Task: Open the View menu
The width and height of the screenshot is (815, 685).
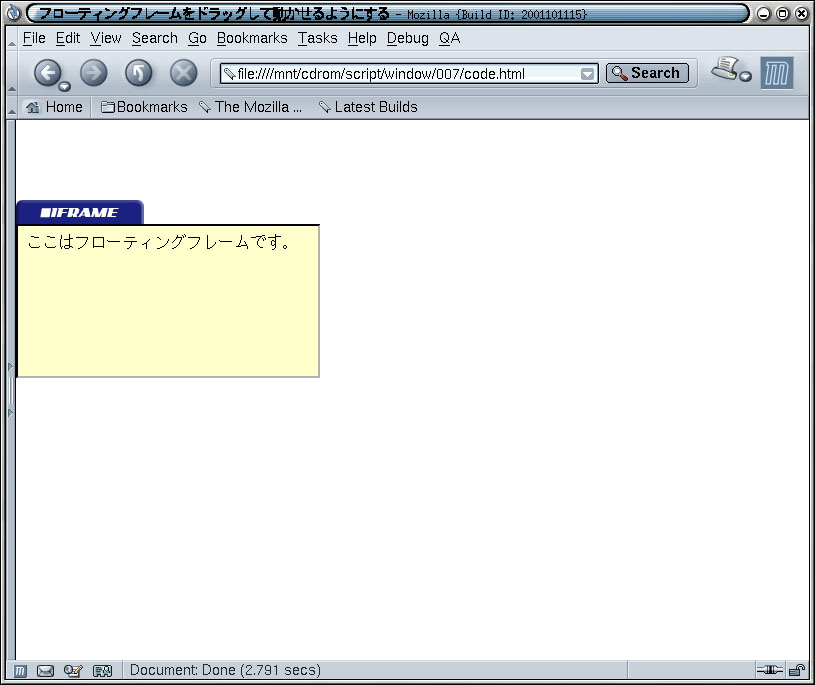Action: coord(106,38)
